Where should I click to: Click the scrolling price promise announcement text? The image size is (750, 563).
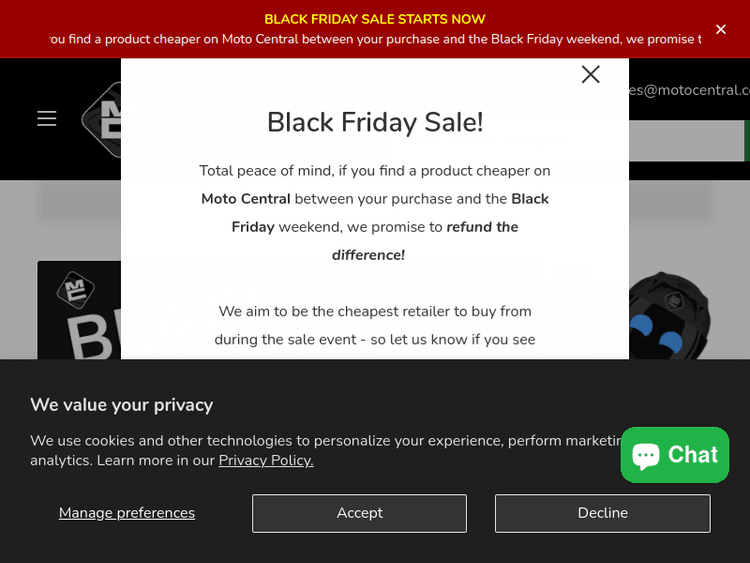pyautogui.click(x=375, y=39)
